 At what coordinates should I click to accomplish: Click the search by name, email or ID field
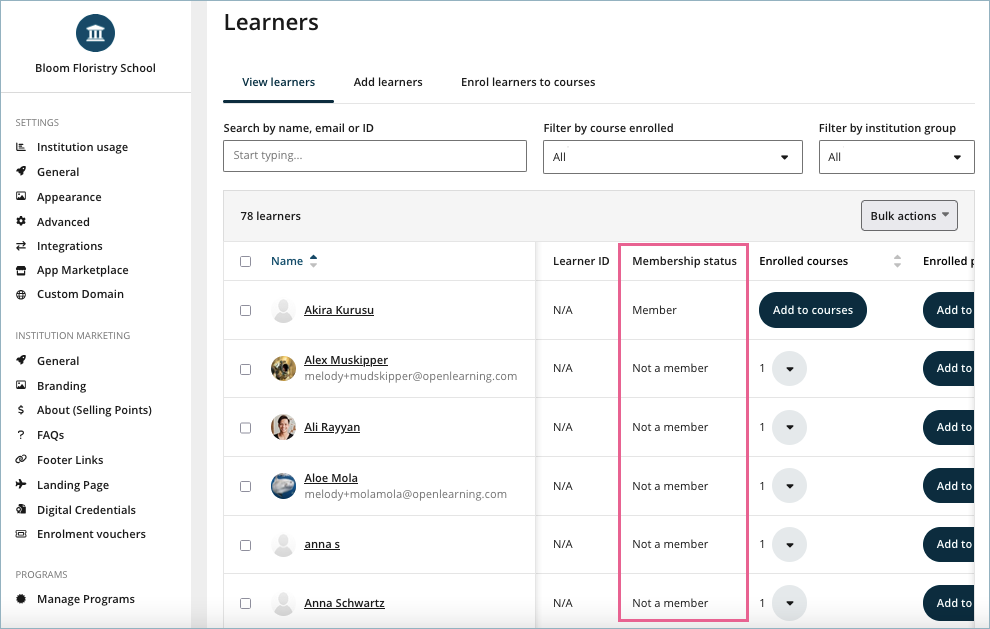[x=374, y=156]
